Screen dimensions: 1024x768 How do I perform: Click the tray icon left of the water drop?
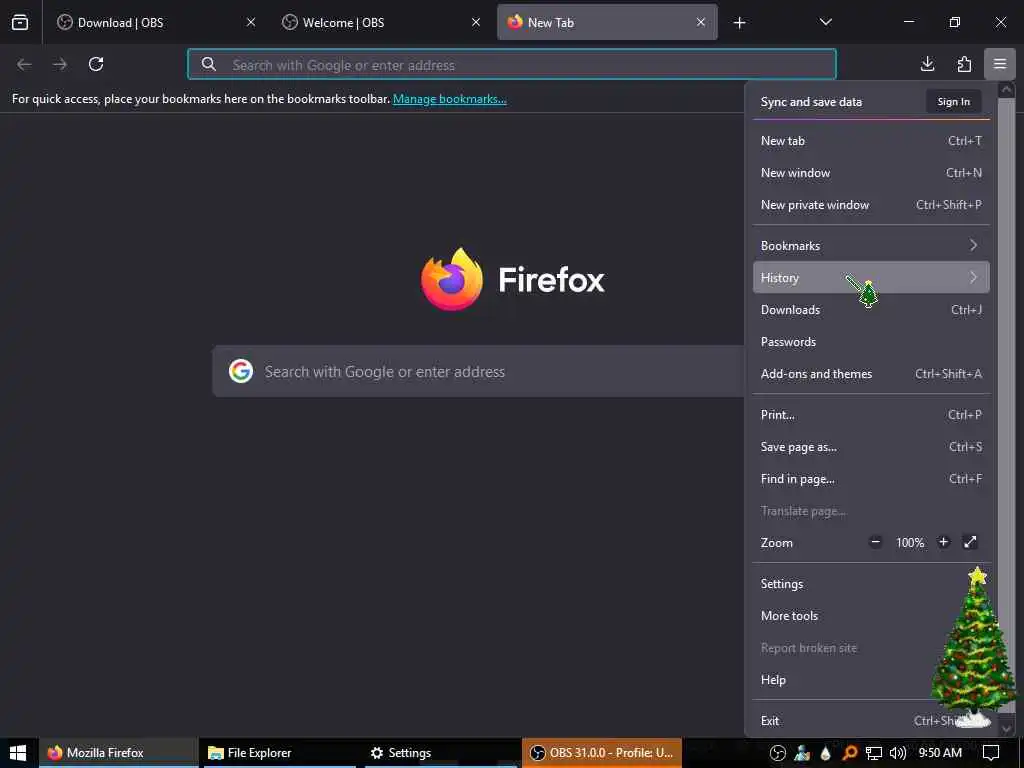802,753
